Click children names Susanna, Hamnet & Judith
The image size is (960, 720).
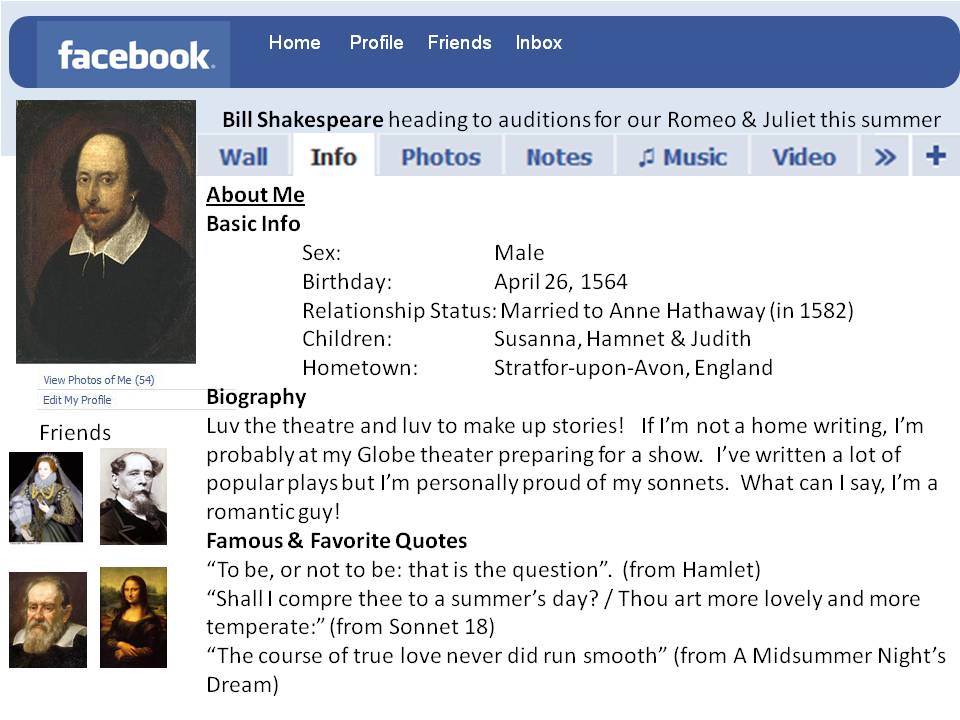click(623, 339)
